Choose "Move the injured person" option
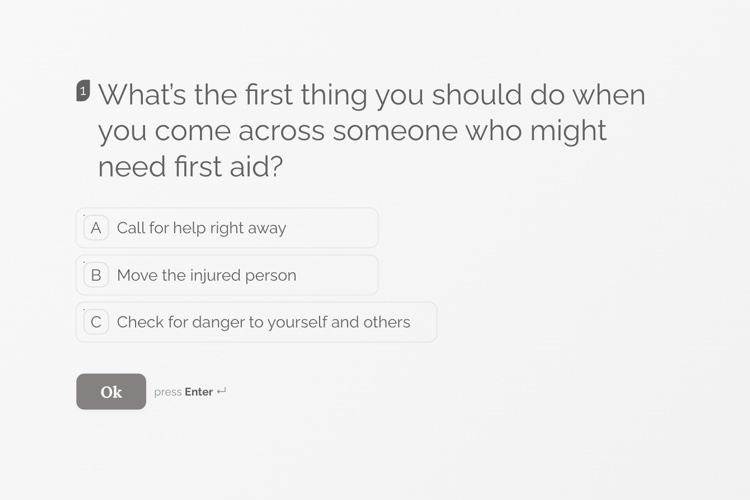The height and width of the screenshot is (500, 750). (227, 275)
